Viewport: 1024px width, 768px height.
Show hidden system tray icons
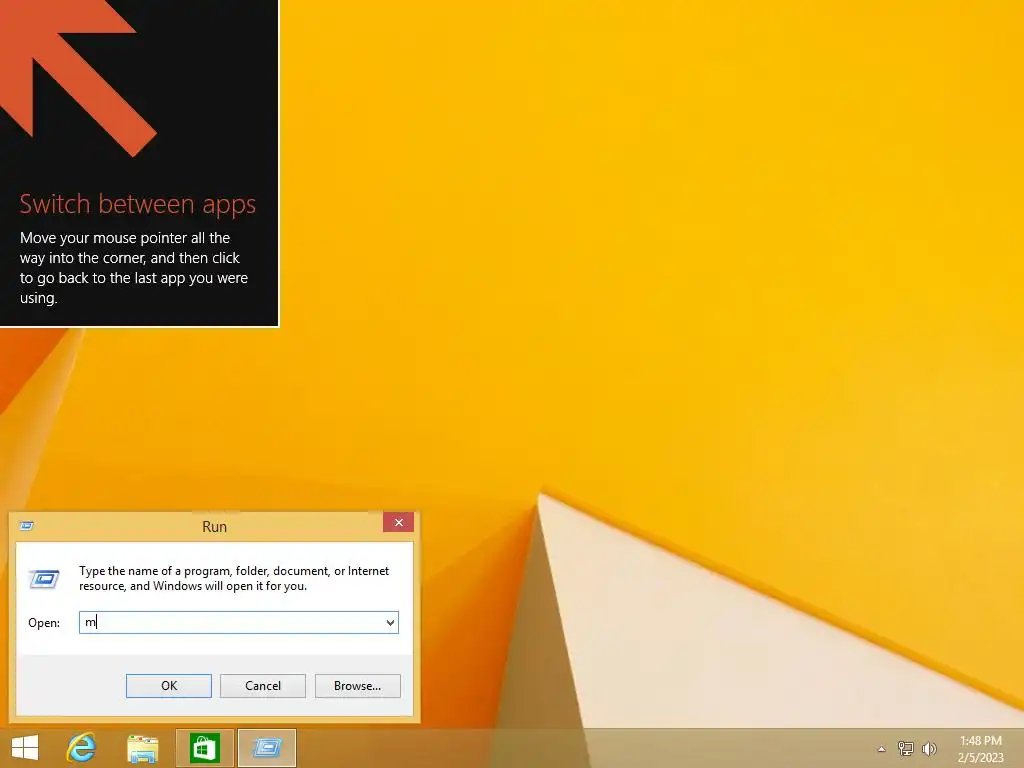pos(881,749)
